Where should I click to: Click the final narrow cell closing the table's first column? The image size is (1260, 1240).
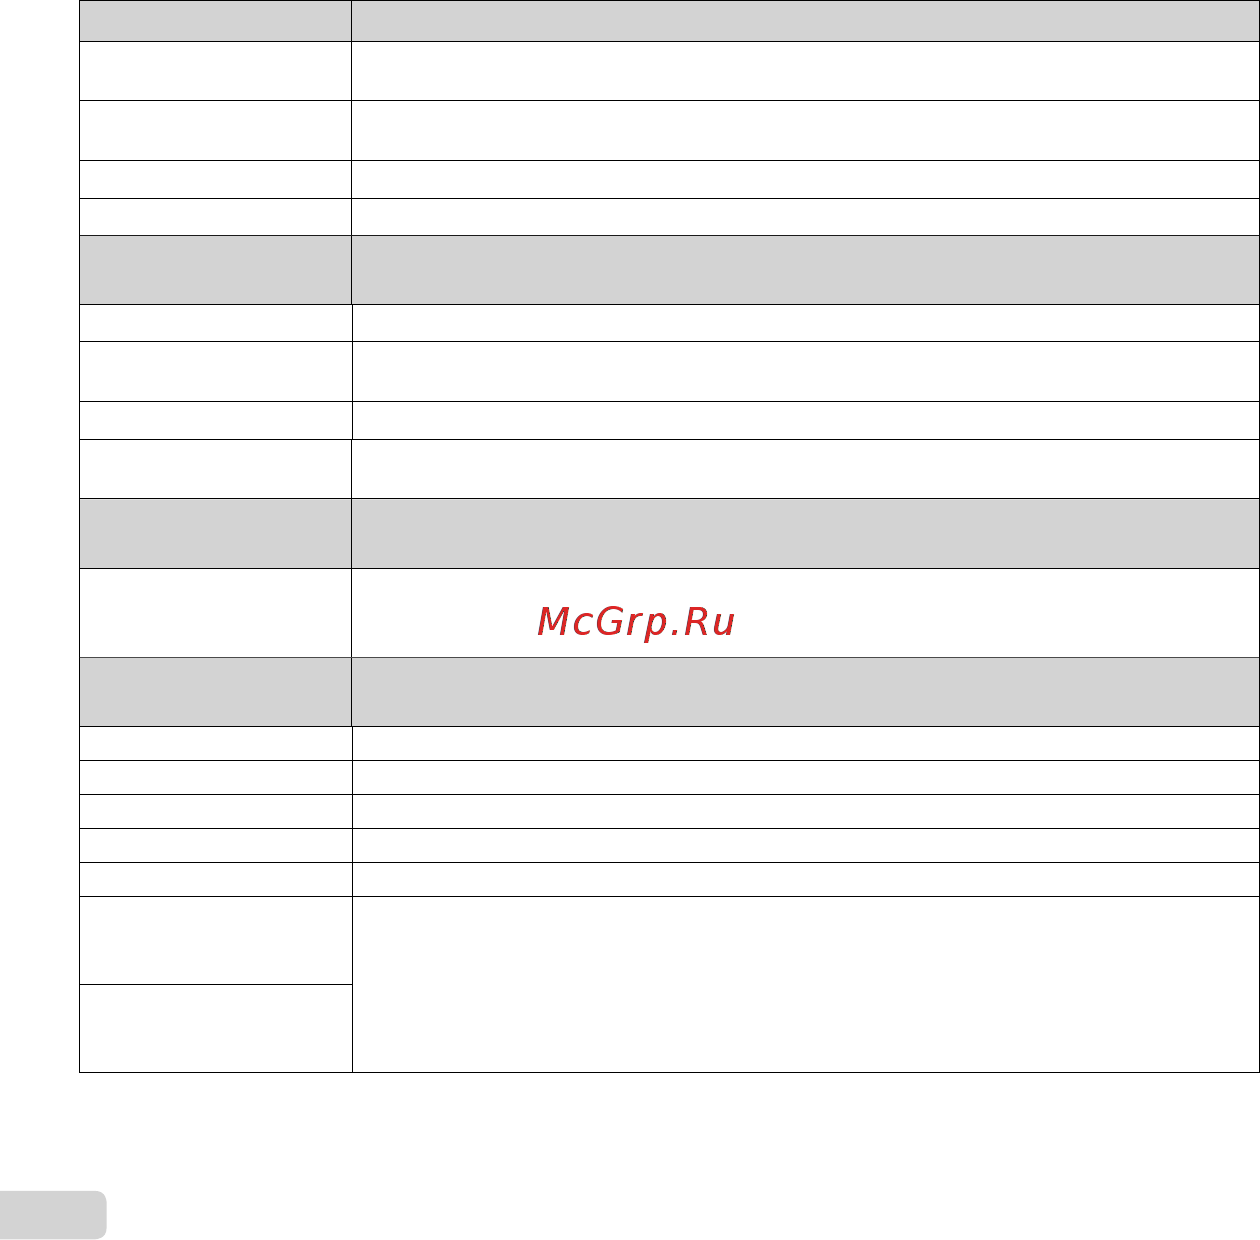coord(215,1029)
